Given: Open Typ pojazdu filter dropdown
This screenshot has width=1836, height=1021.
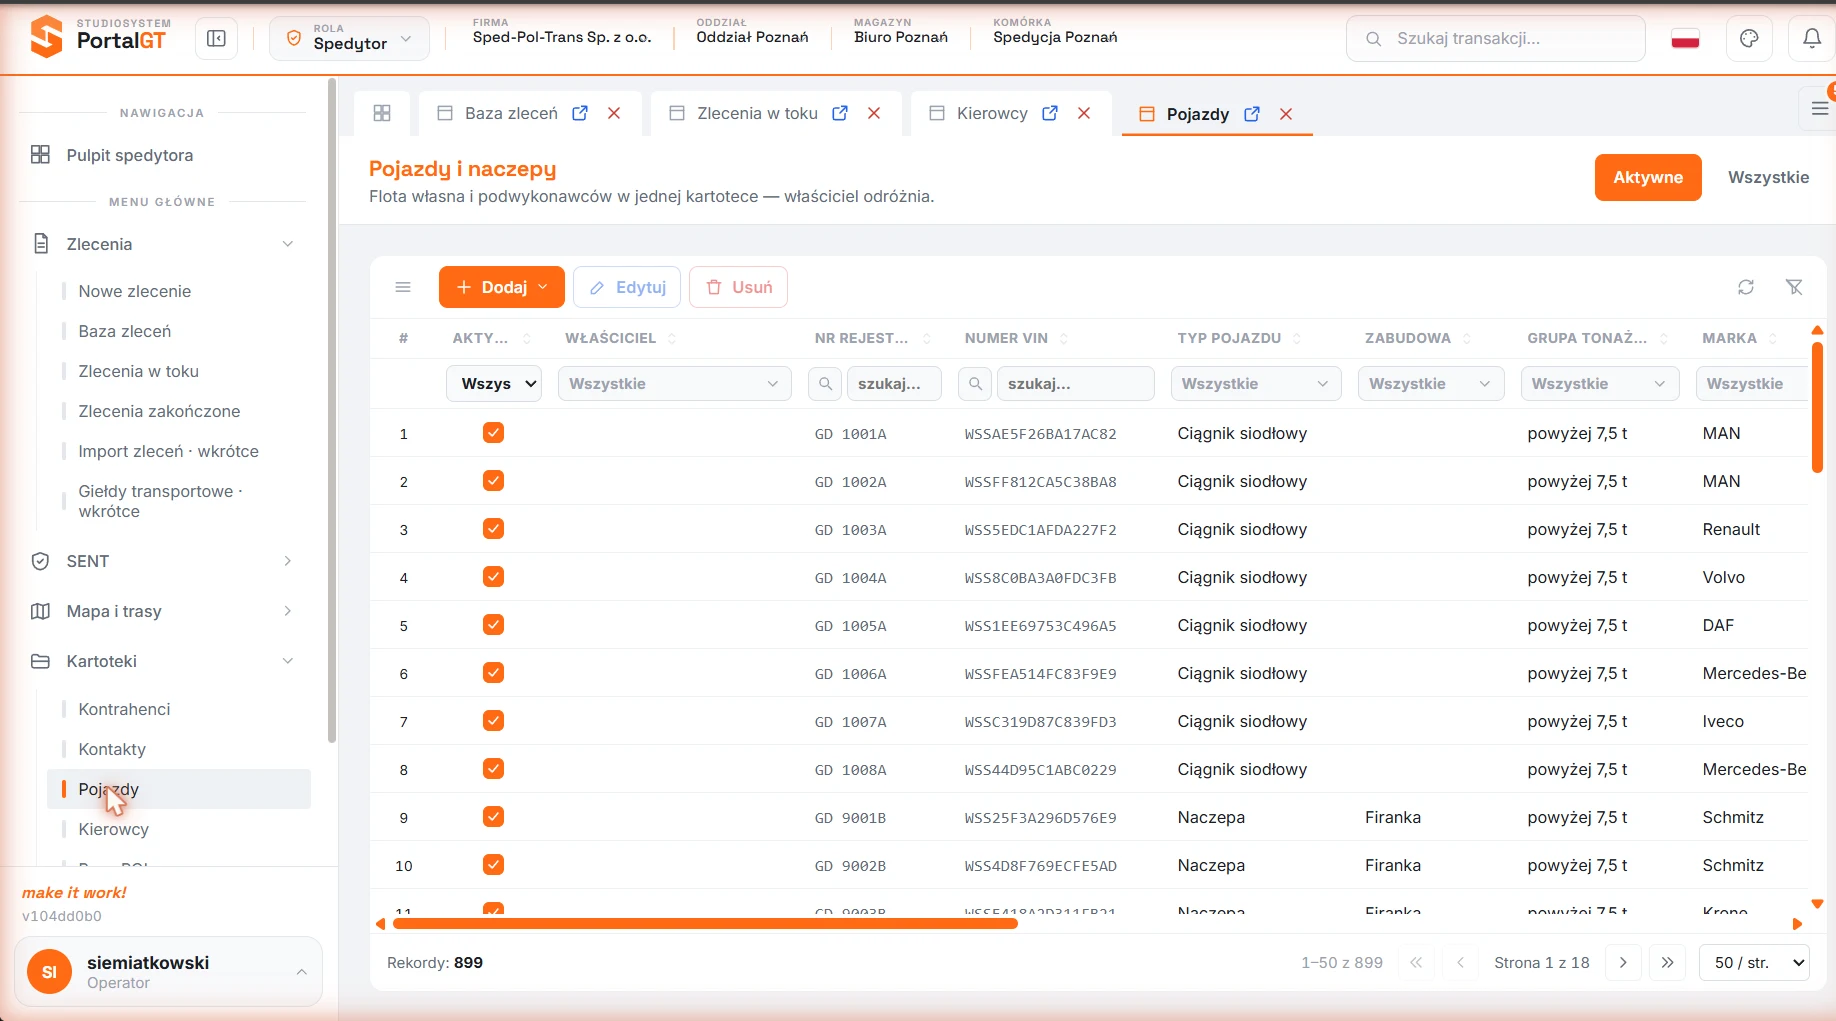Looking at the screenshot, I should (x=1255, y=384).
